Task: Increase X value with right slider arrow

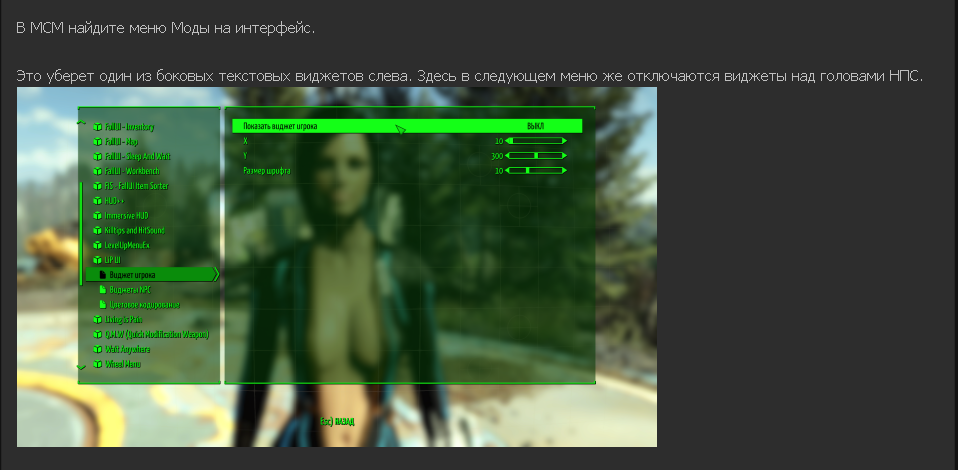Action: point(564,142)
